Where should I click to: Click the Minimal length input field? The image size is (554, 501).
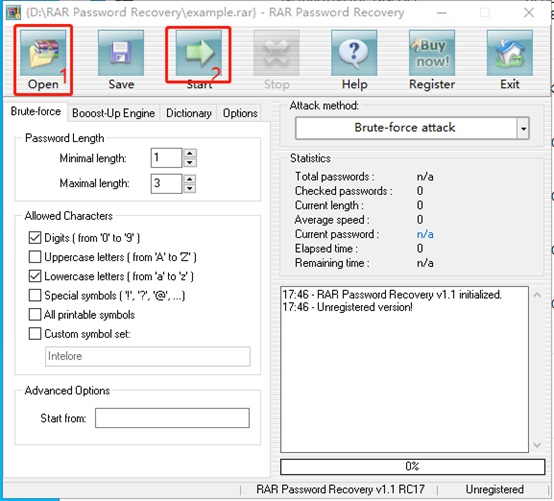(x=166, y=158)
